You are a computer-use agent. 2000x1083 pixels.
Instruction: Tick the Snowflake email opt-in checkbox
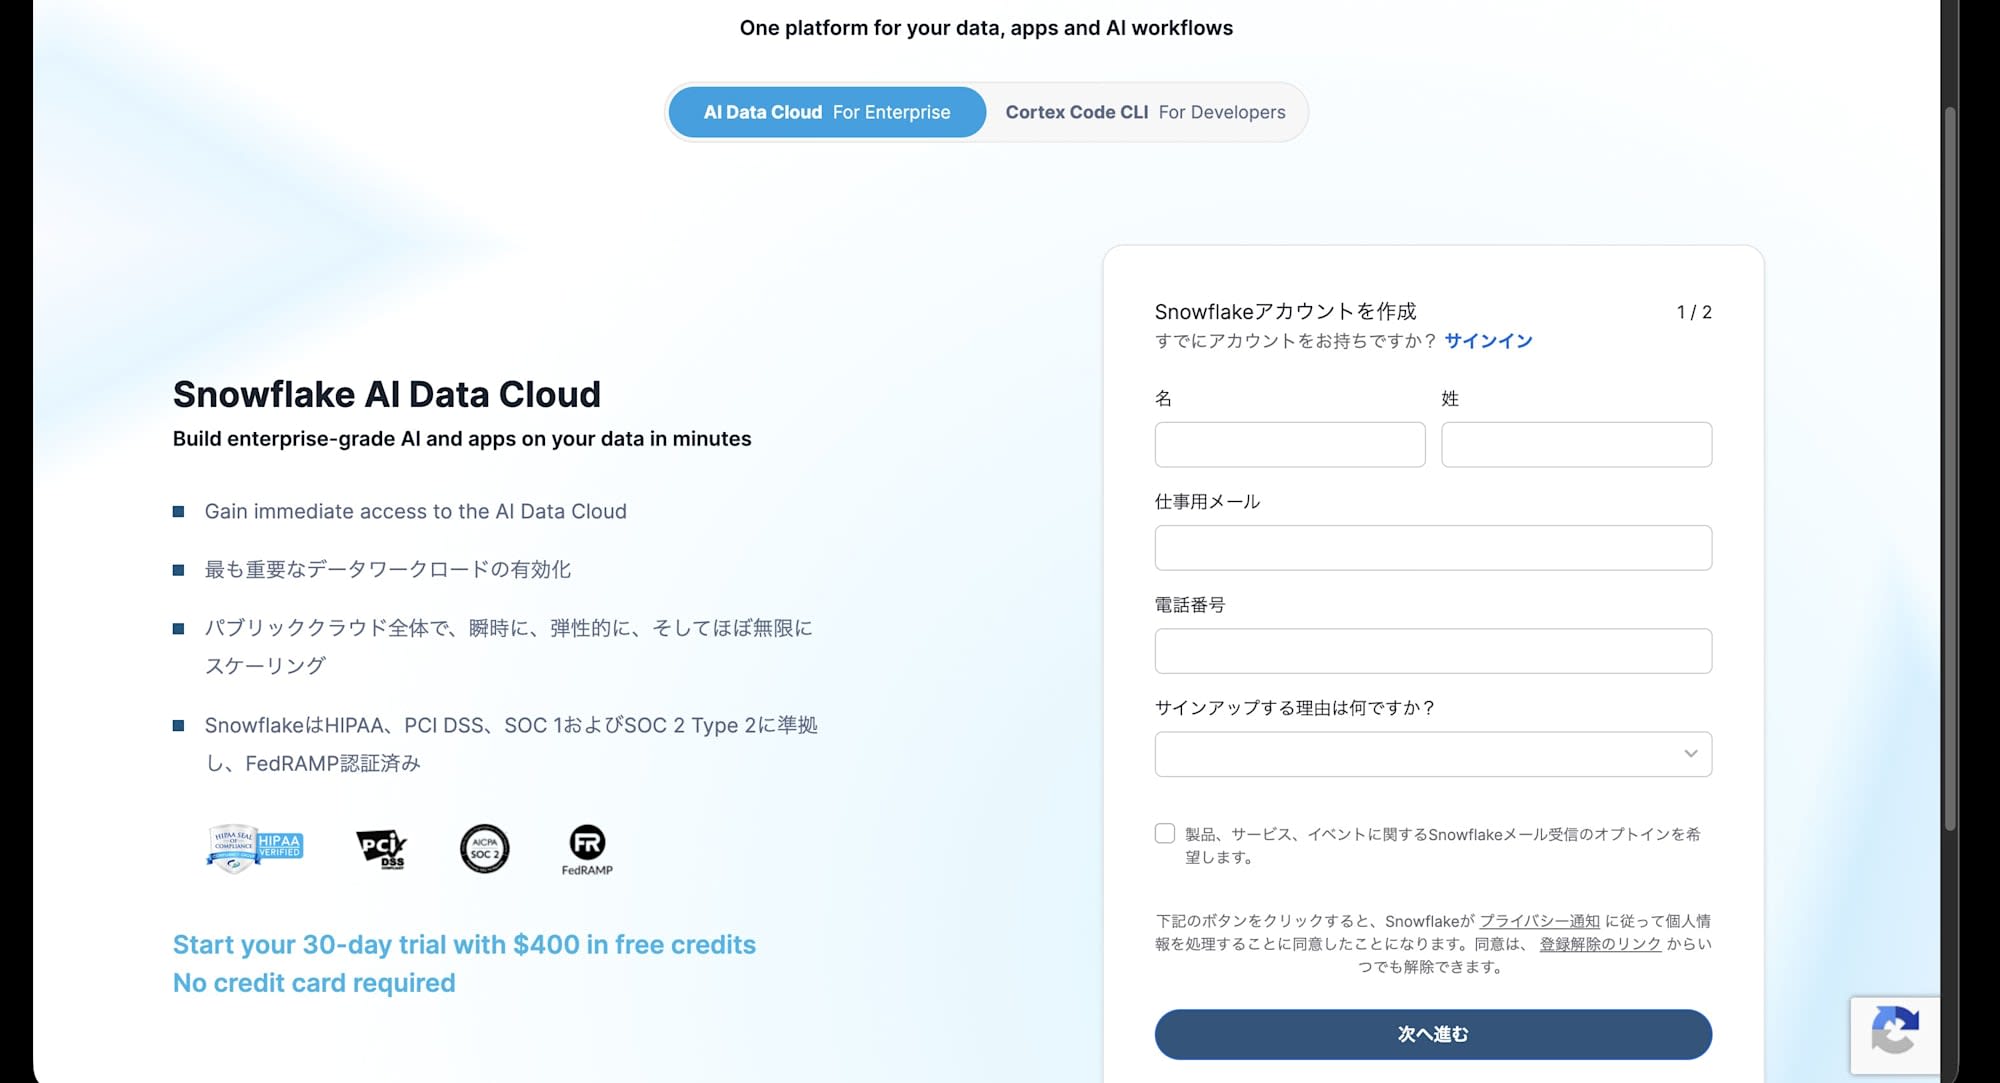pyautogui.click(x=1165, y=833)
